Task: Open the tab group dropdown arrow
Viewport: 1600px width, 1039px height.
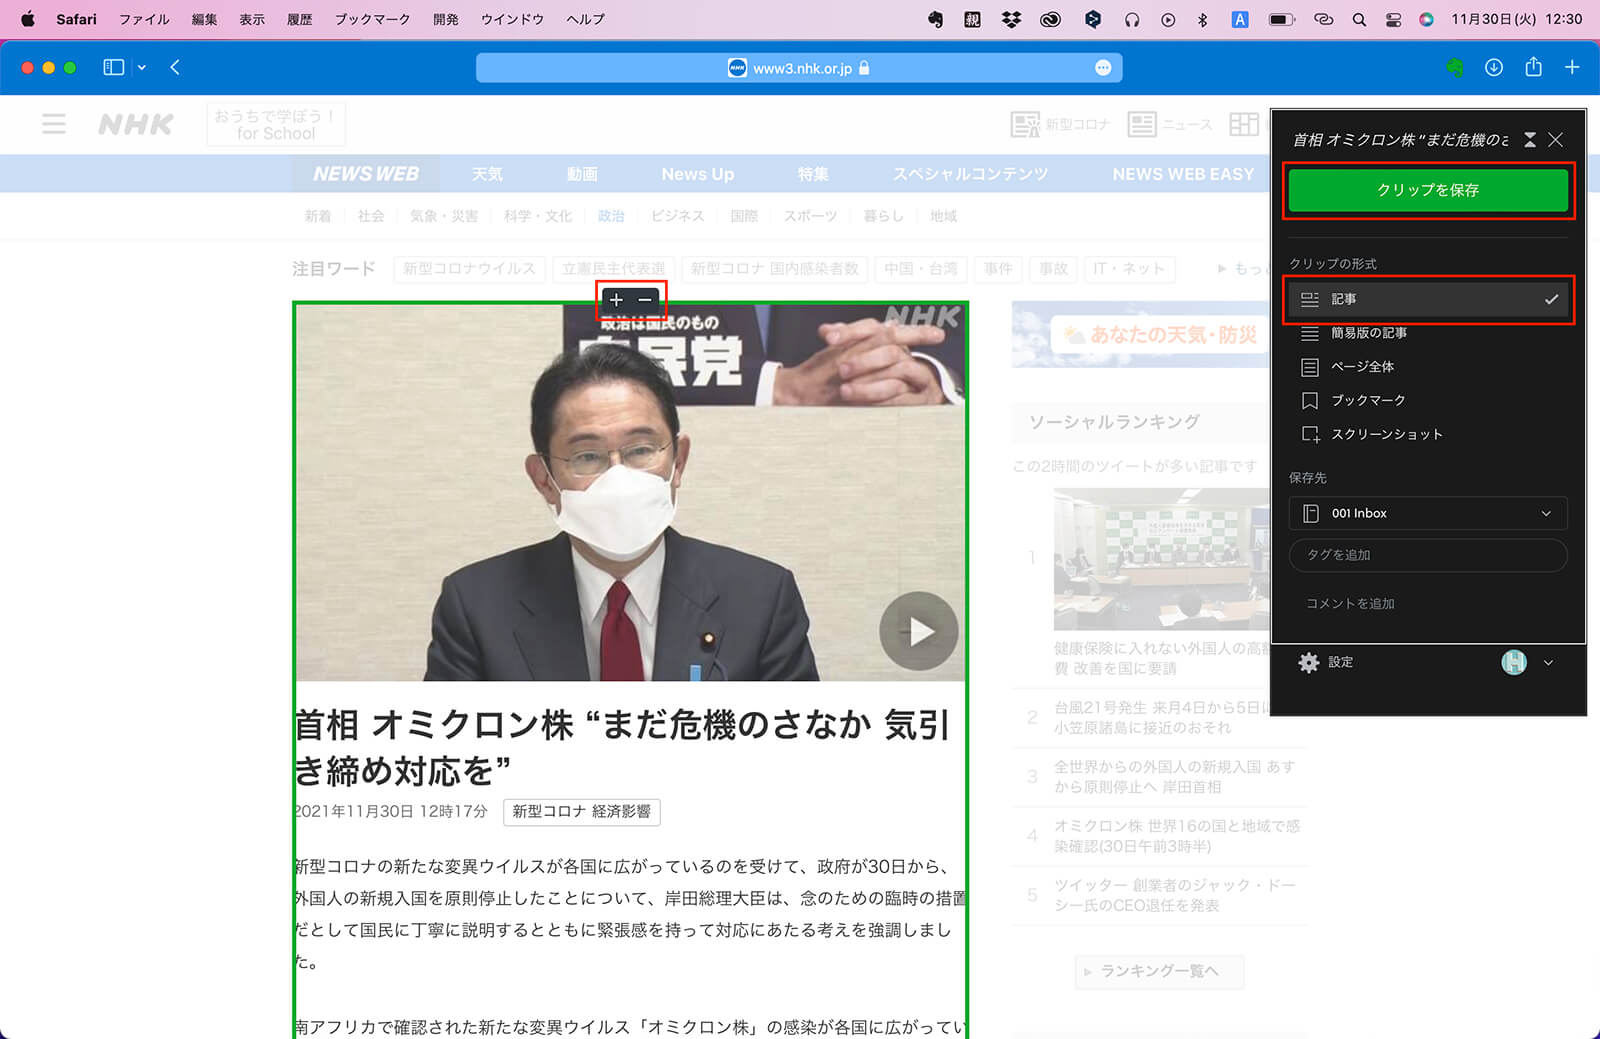Action: tap(142, 67)
